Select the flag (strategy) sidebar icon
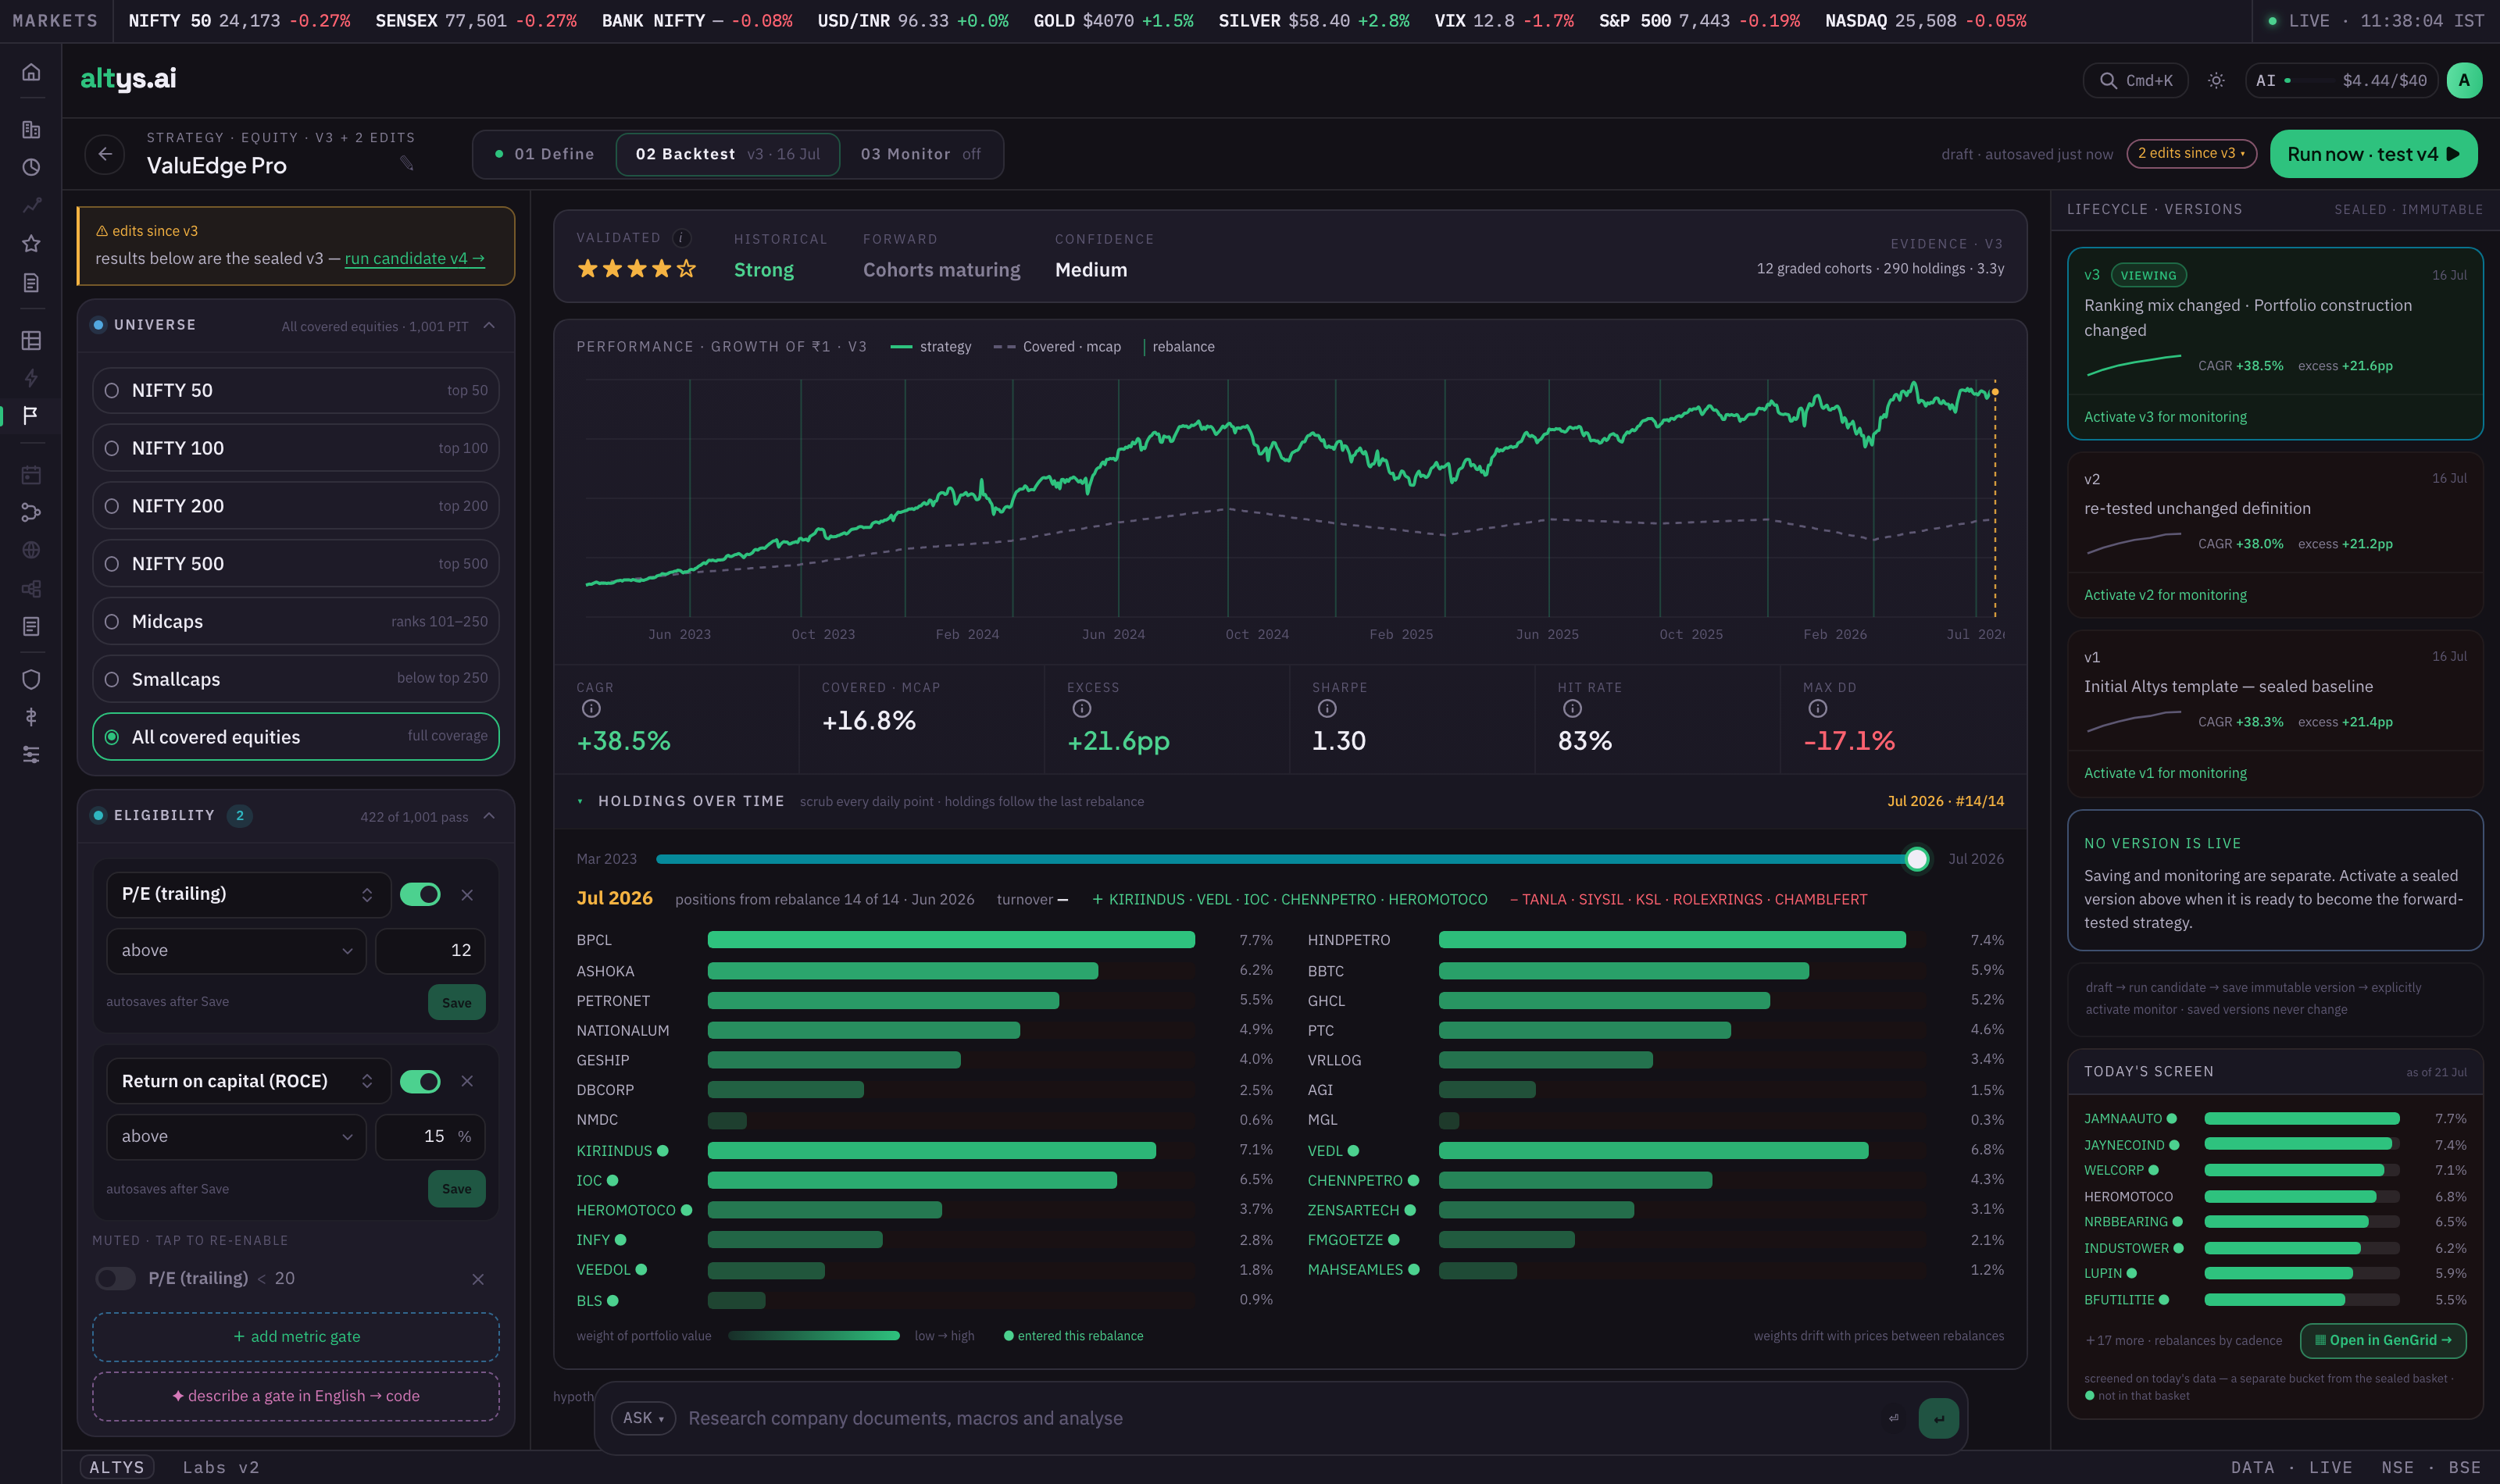The width and height of the screenshot is (2500, 1484). 31,415
